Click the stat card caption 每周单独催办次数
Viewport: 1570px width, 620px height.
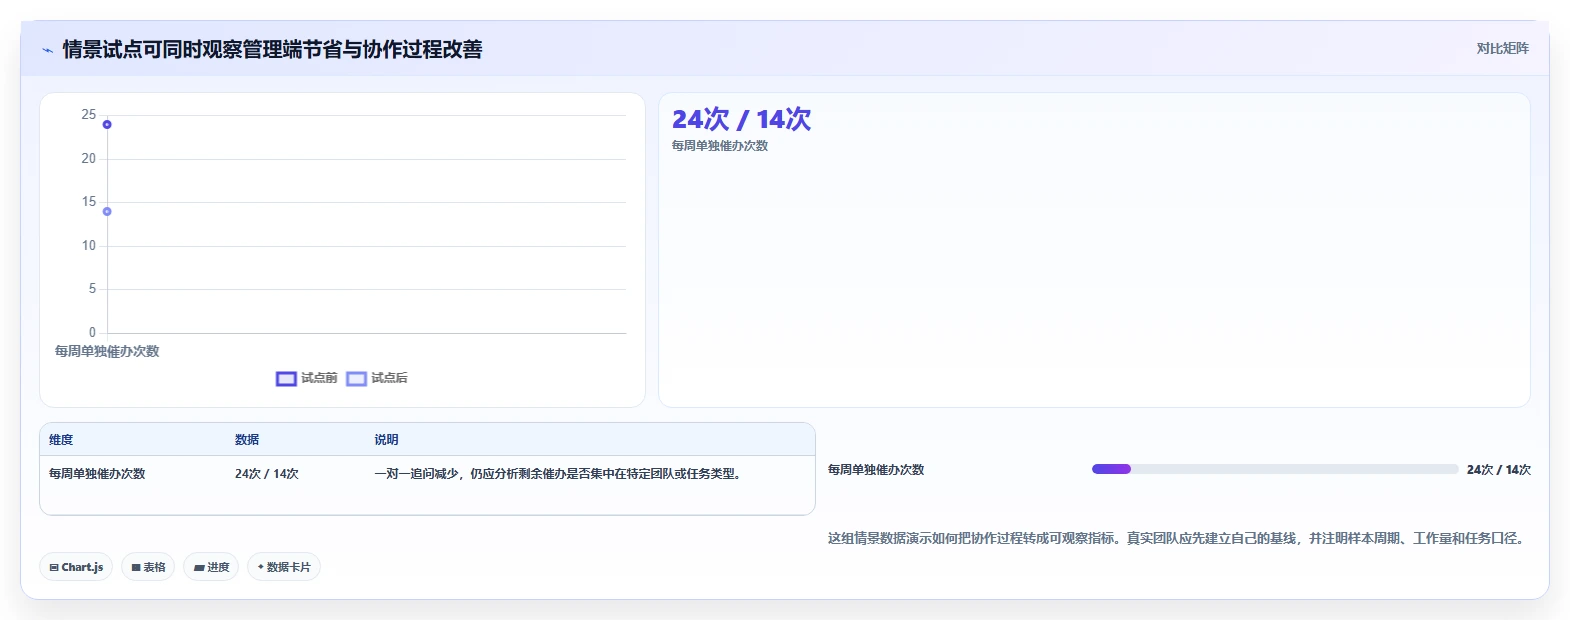tap(720, 146)
